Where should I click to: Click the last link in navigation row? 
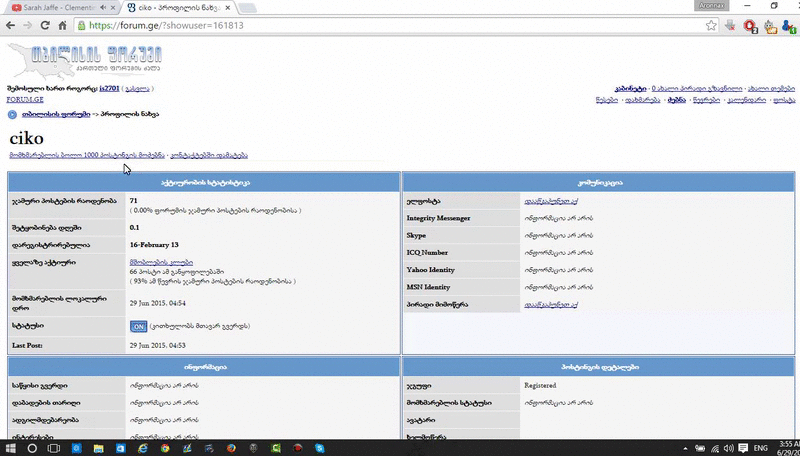tap(784, 99)
